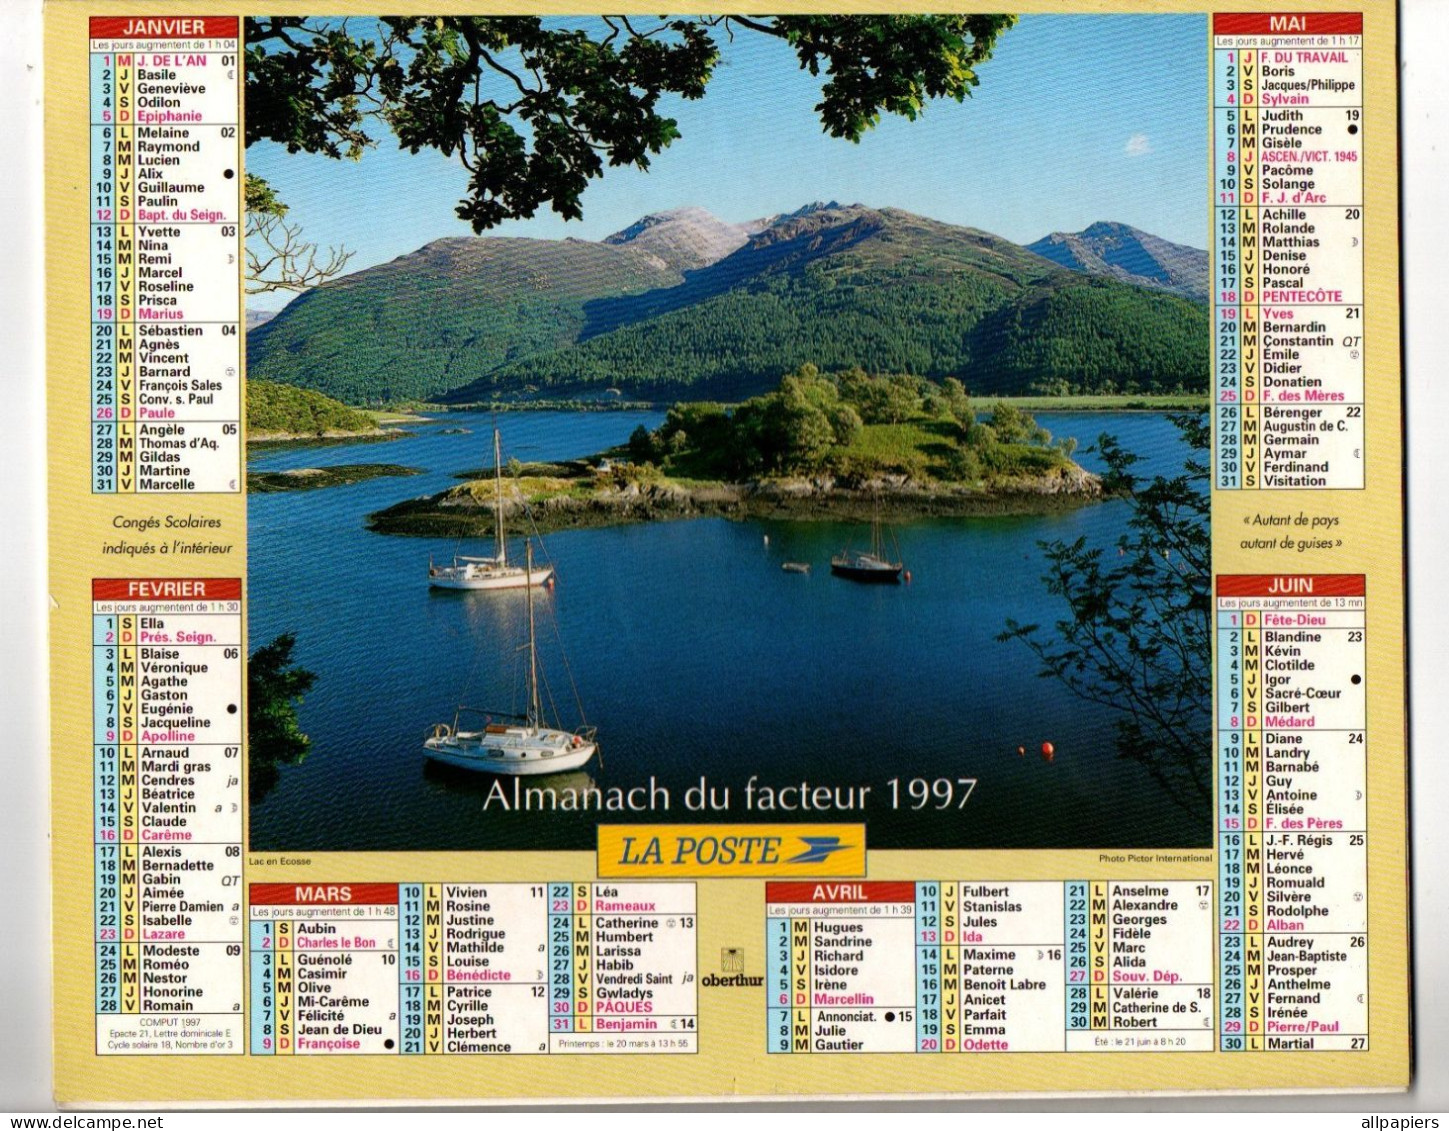1449x1131 pixels.
Task: Click the credit 'Photo Pictor International'
Action: [1155, 858]
